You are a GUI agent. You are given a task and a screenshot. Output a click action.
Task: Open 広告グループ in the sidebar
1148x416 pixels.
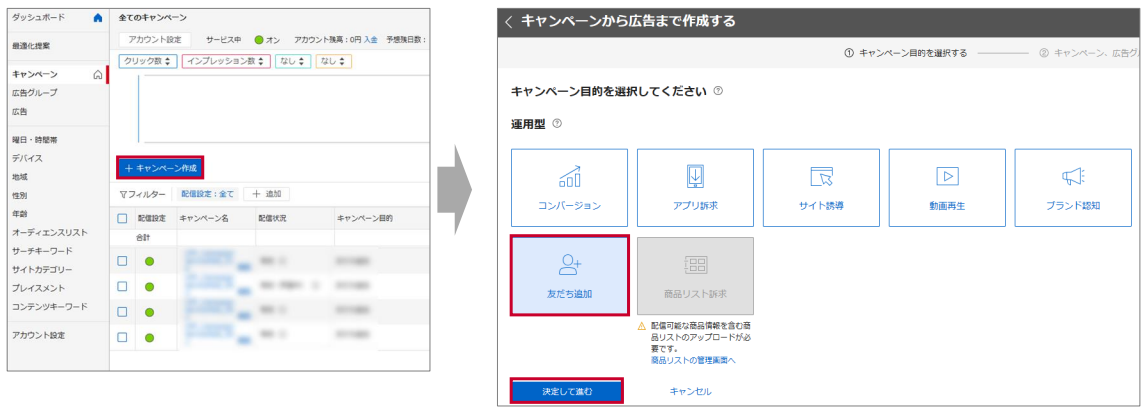34,93
